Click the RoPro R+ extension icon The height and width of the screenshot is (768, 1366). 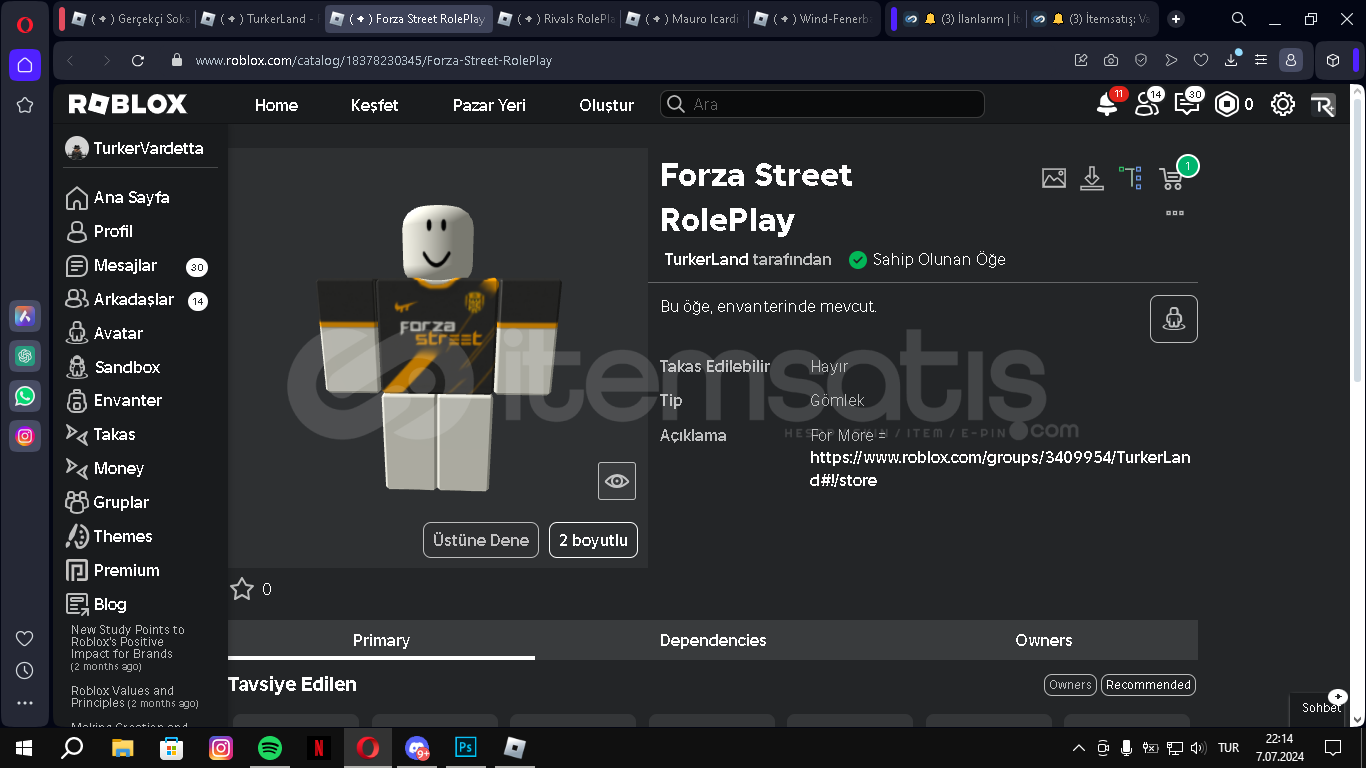pos(1323,105)
